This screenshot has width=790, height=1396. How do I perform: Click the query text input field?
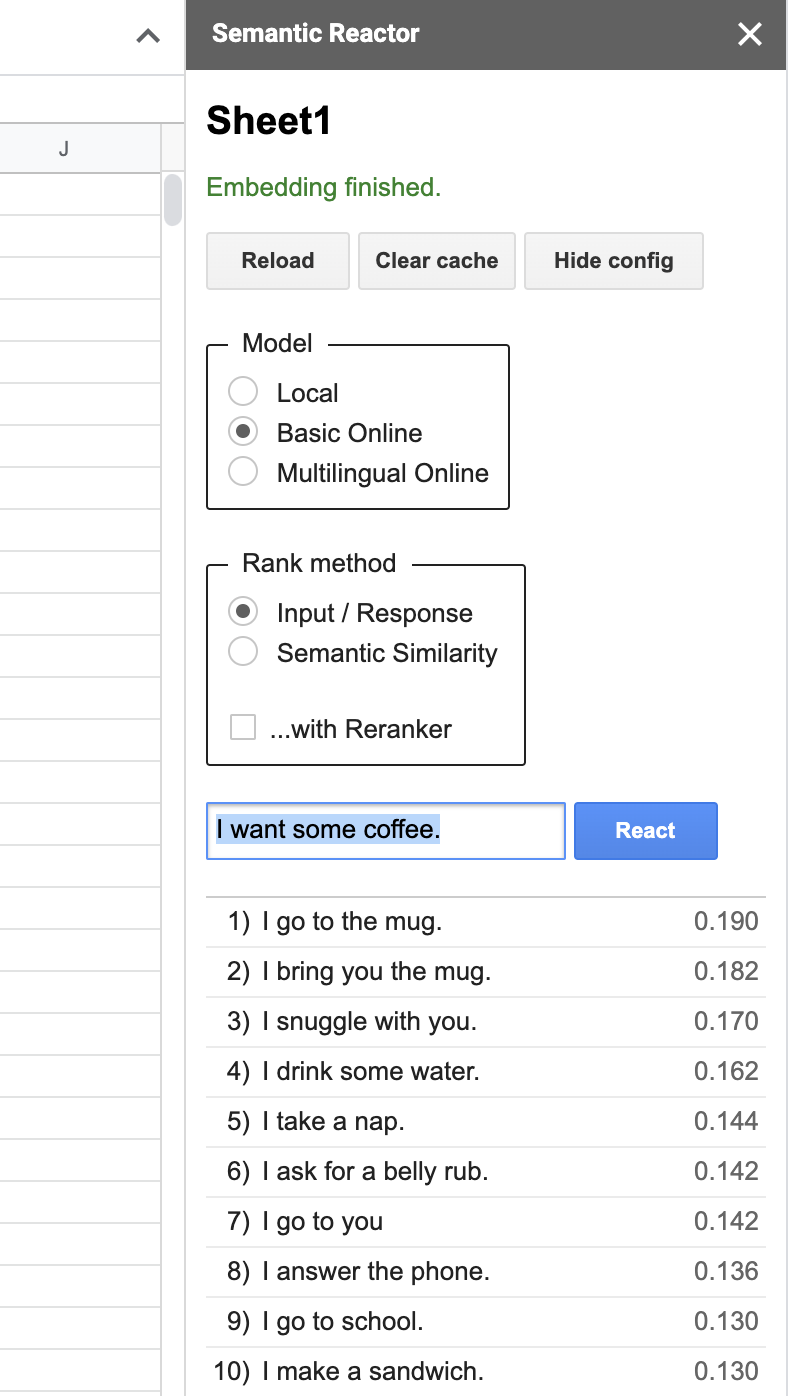tap(385, 831)
